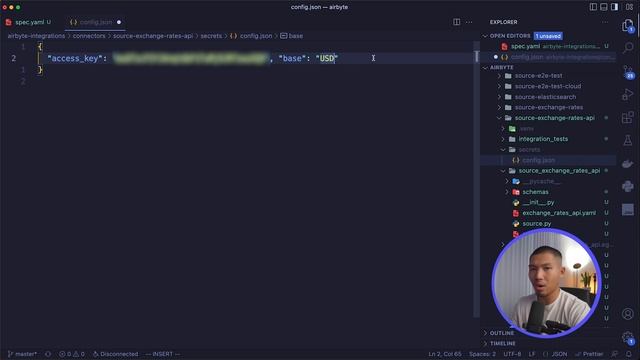Collapse the Open Editors section

[485, 36]
